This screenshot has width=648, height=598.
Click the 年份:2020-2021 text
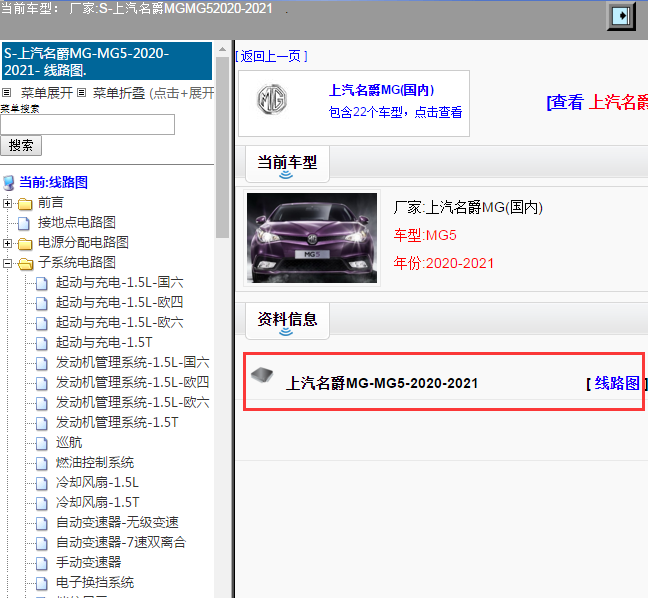point(444,263)
